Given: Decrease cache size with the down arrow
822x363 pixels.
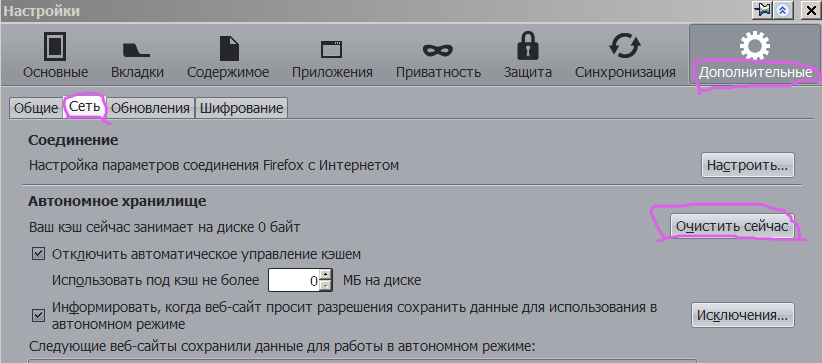Looking at the screenshot, I should pyautogui.click(x=326, y=286).
